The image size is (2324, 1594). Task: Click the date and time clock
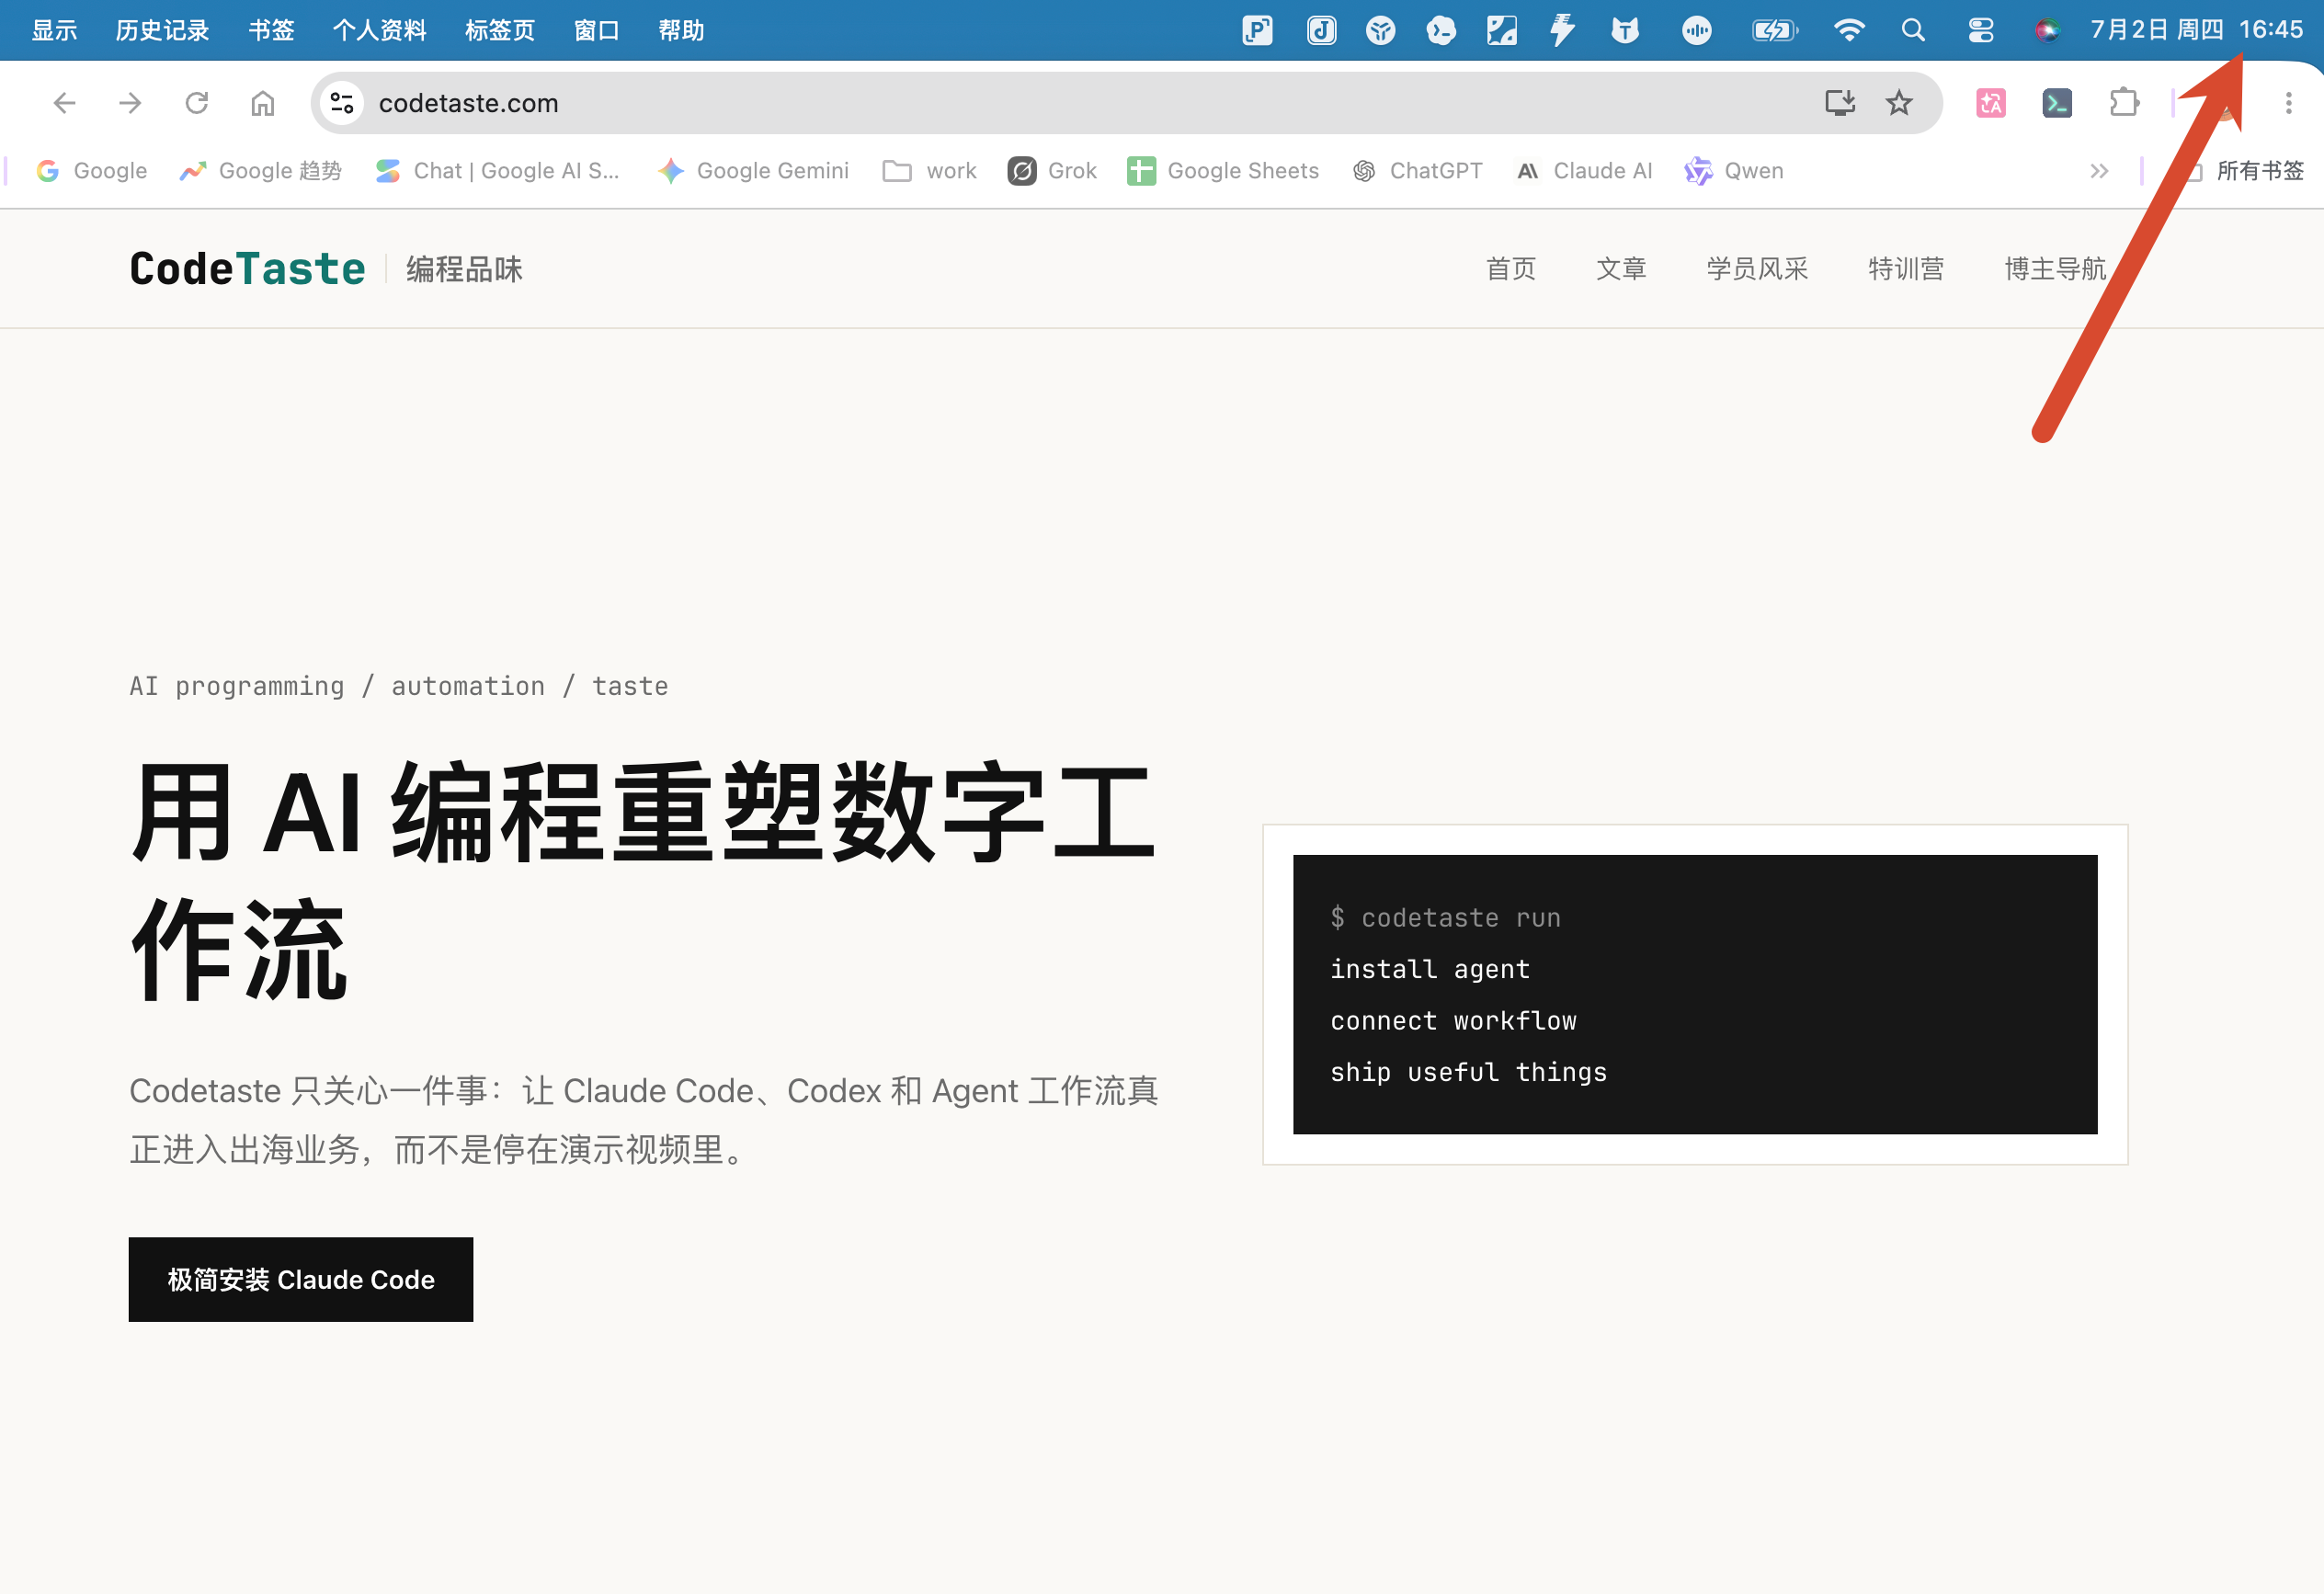coord(2197,30)
